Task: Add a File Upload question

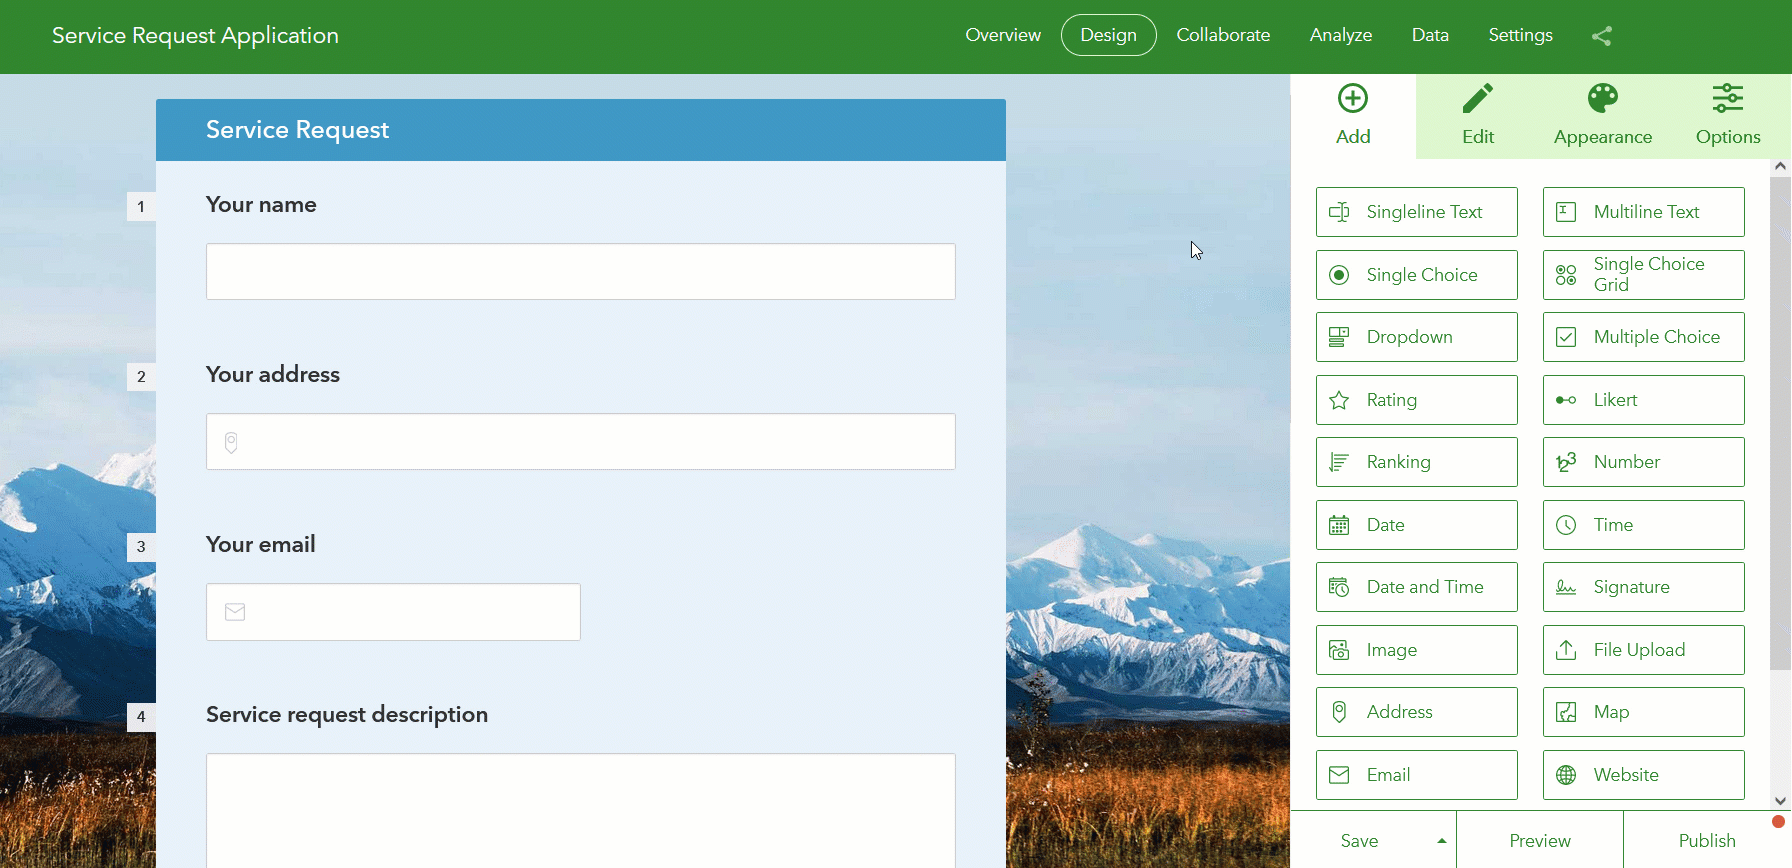Action: [1644, 650]
